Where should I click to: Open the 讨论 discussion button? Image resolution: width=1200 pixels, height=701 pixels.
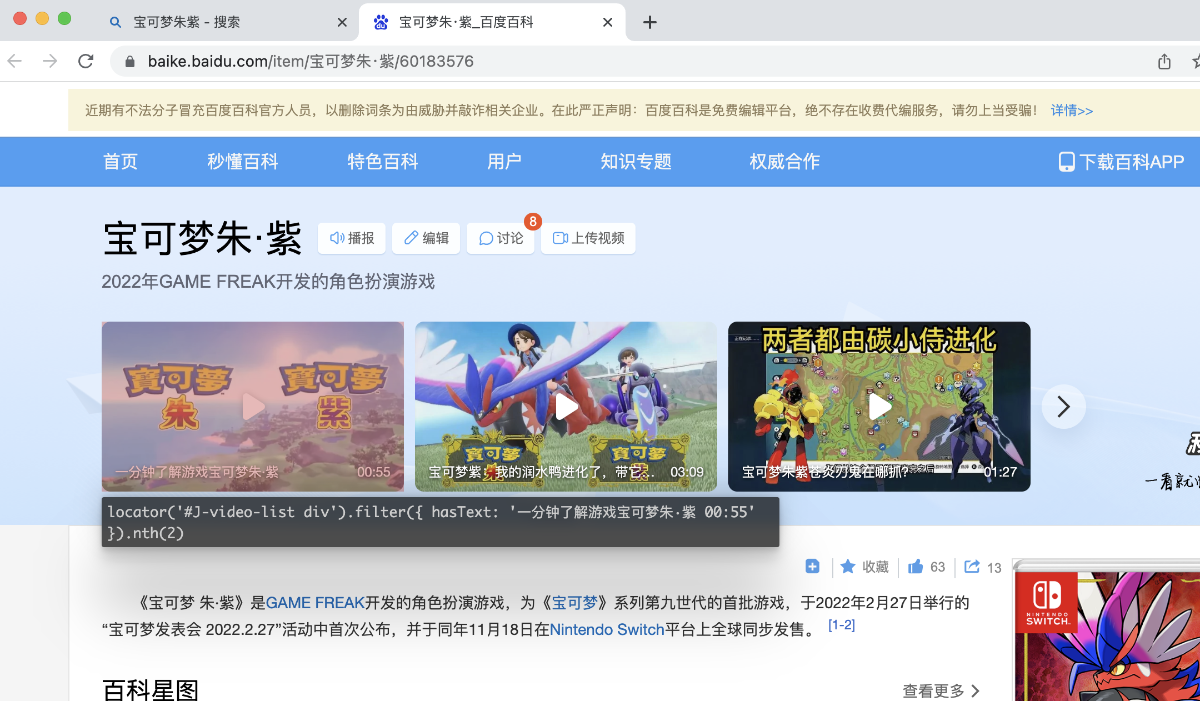pos(501,238)
